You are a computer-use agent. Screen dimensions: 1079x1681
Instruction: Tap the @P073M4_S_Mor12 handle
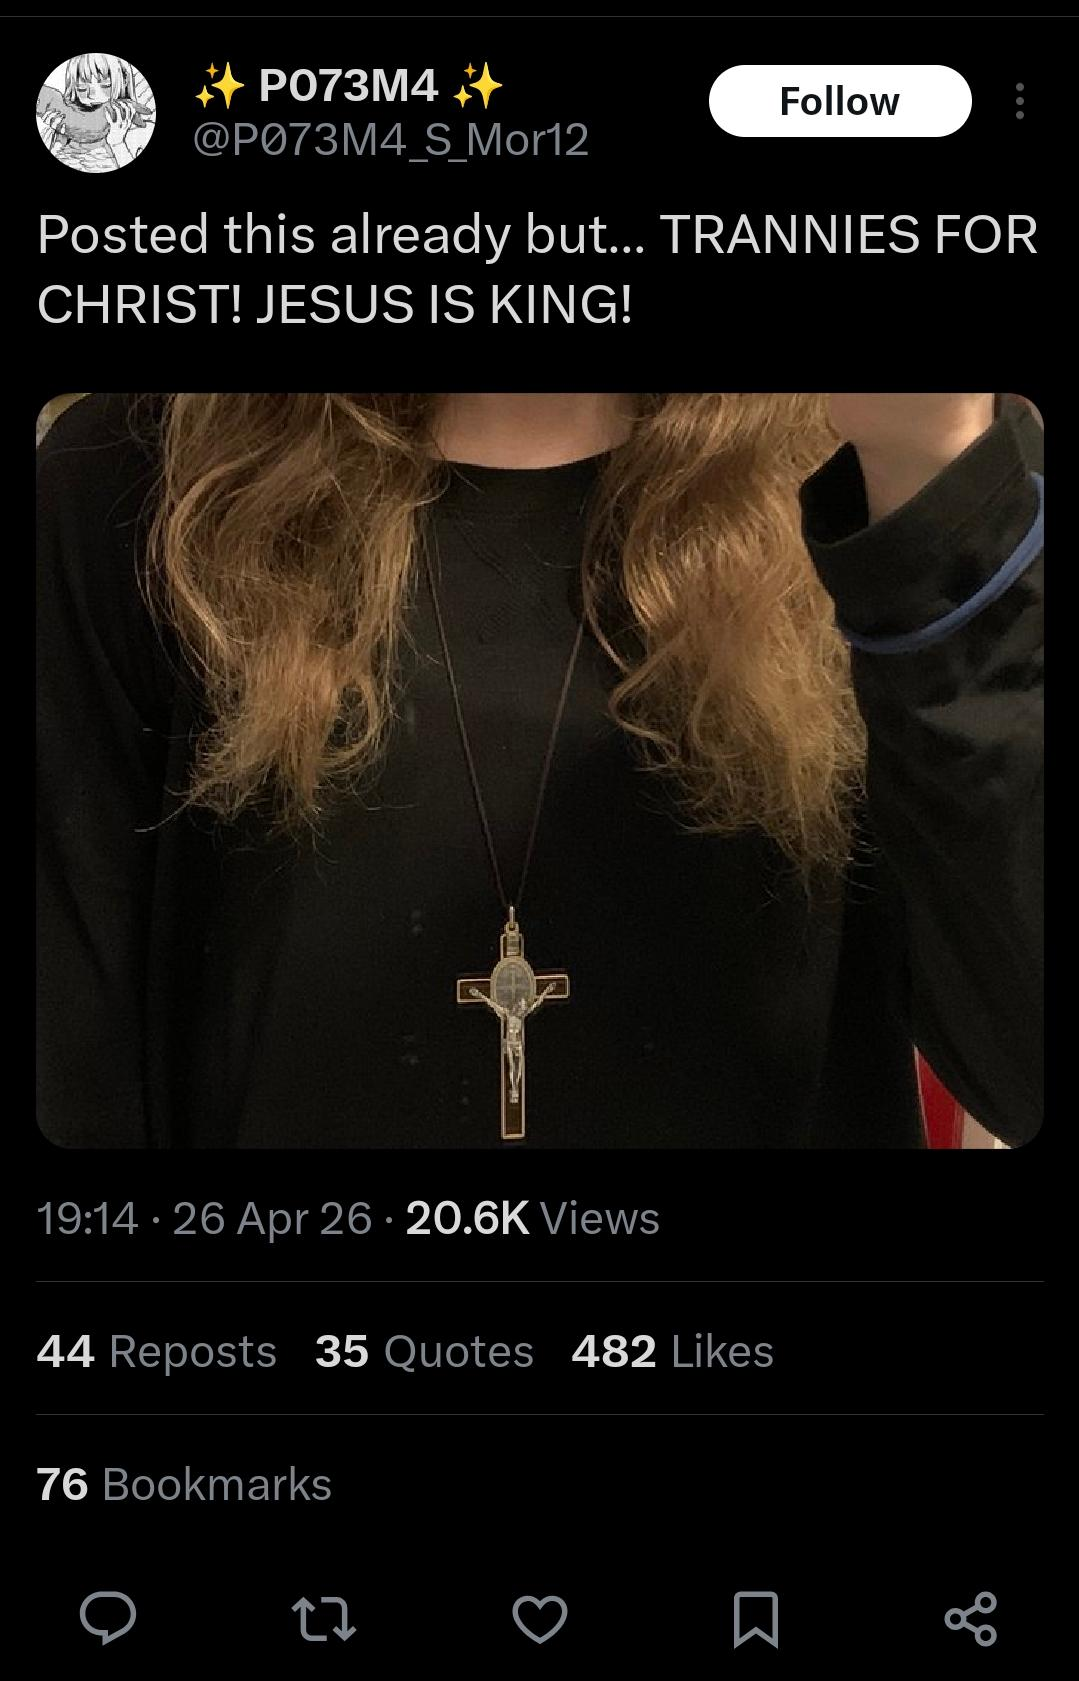(x=390, y=140)
